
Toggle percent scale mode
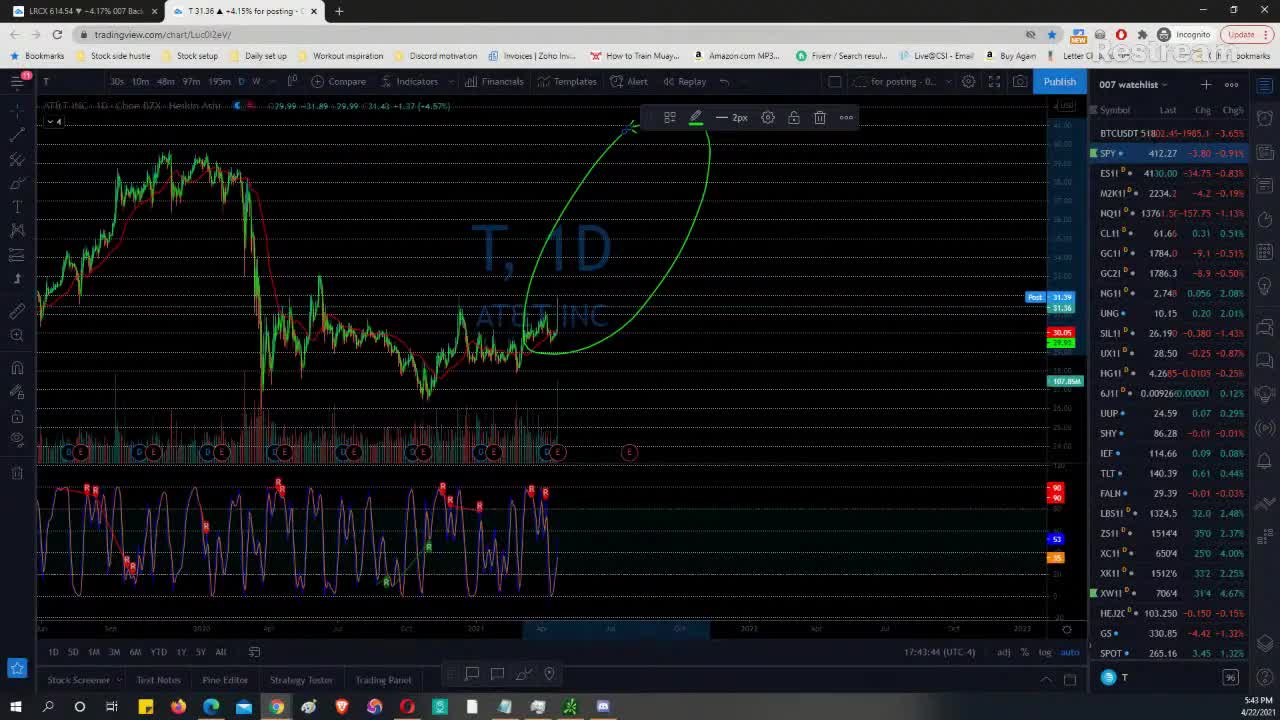[1024, 652]
